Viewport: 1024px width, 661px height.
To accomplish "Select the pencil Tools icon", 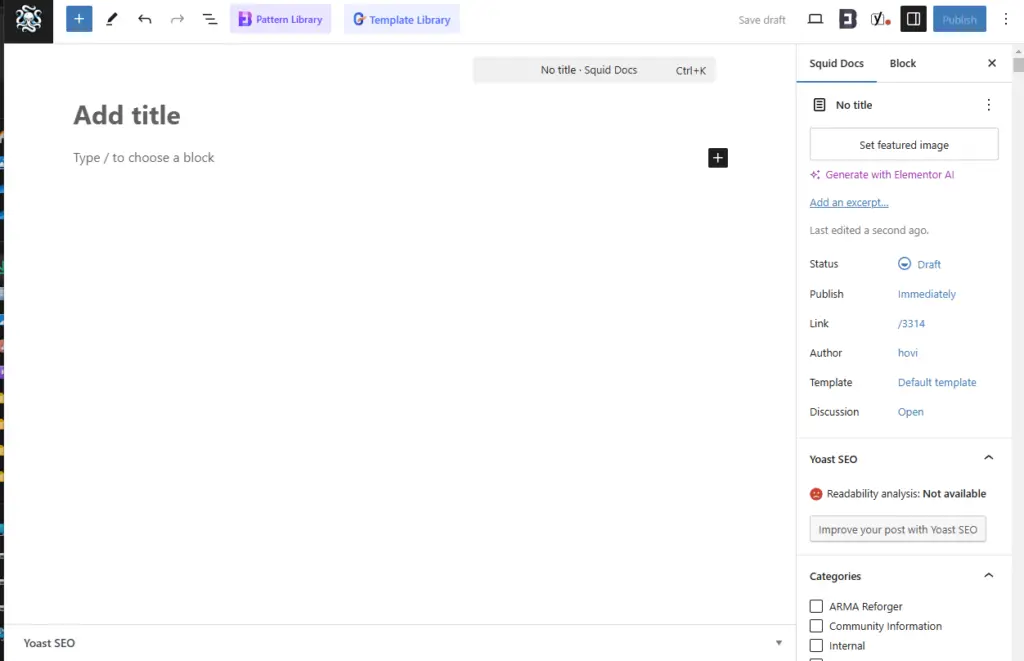I will pos(112,19).
